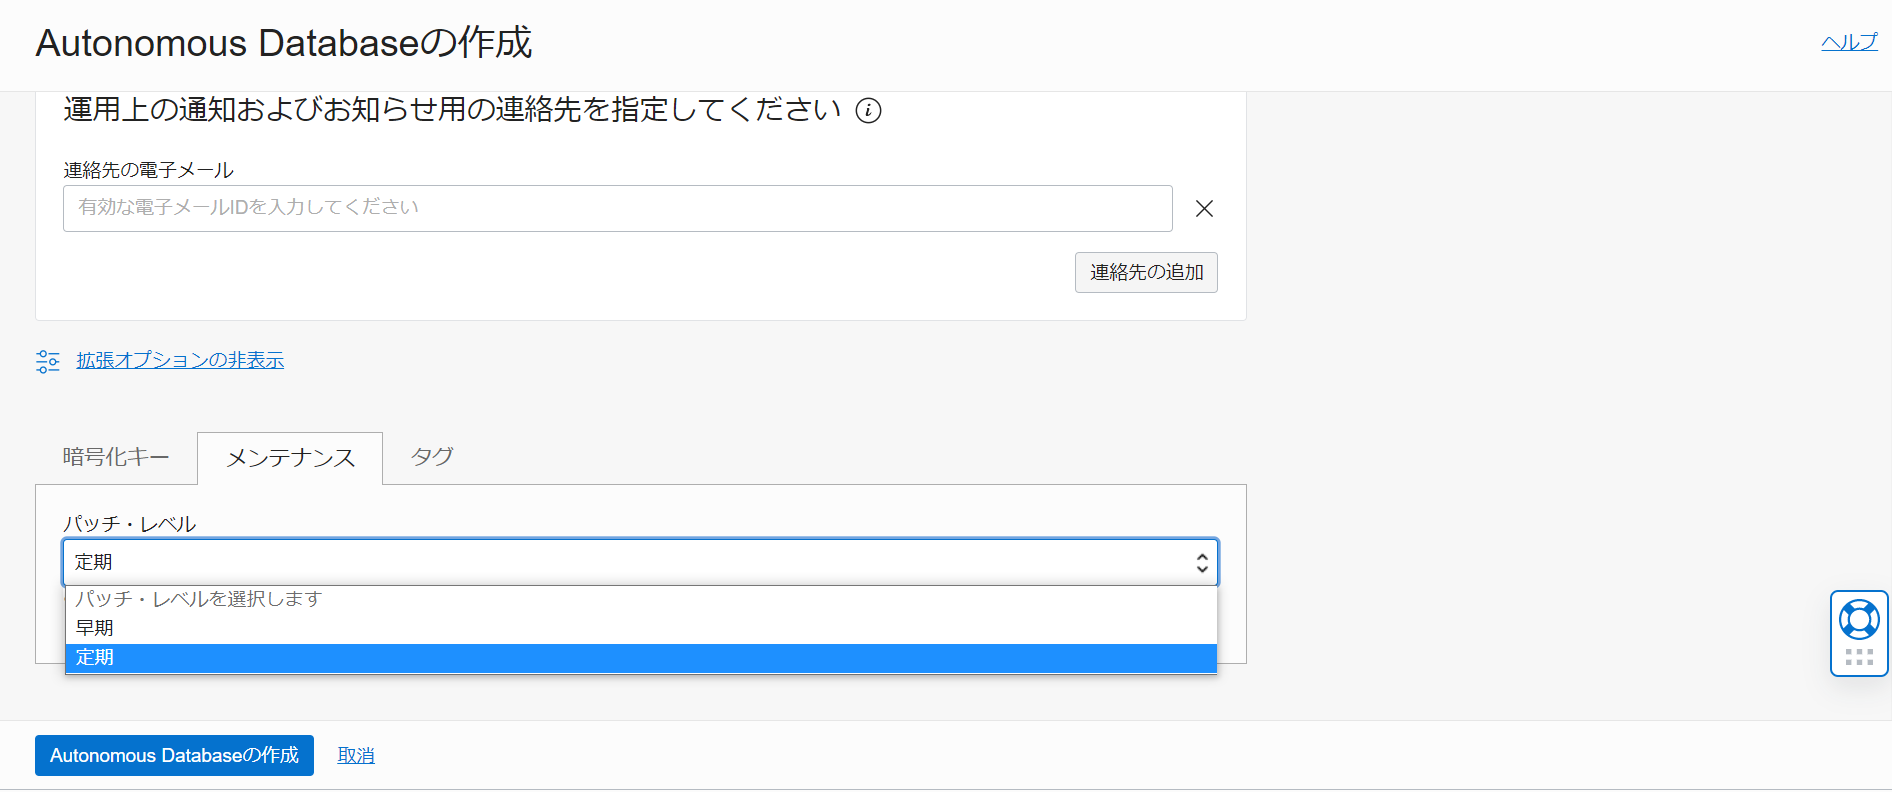
Task: Collapse advanced options via 拡張オプションの非表示 link
Action: tap(178, 360)
